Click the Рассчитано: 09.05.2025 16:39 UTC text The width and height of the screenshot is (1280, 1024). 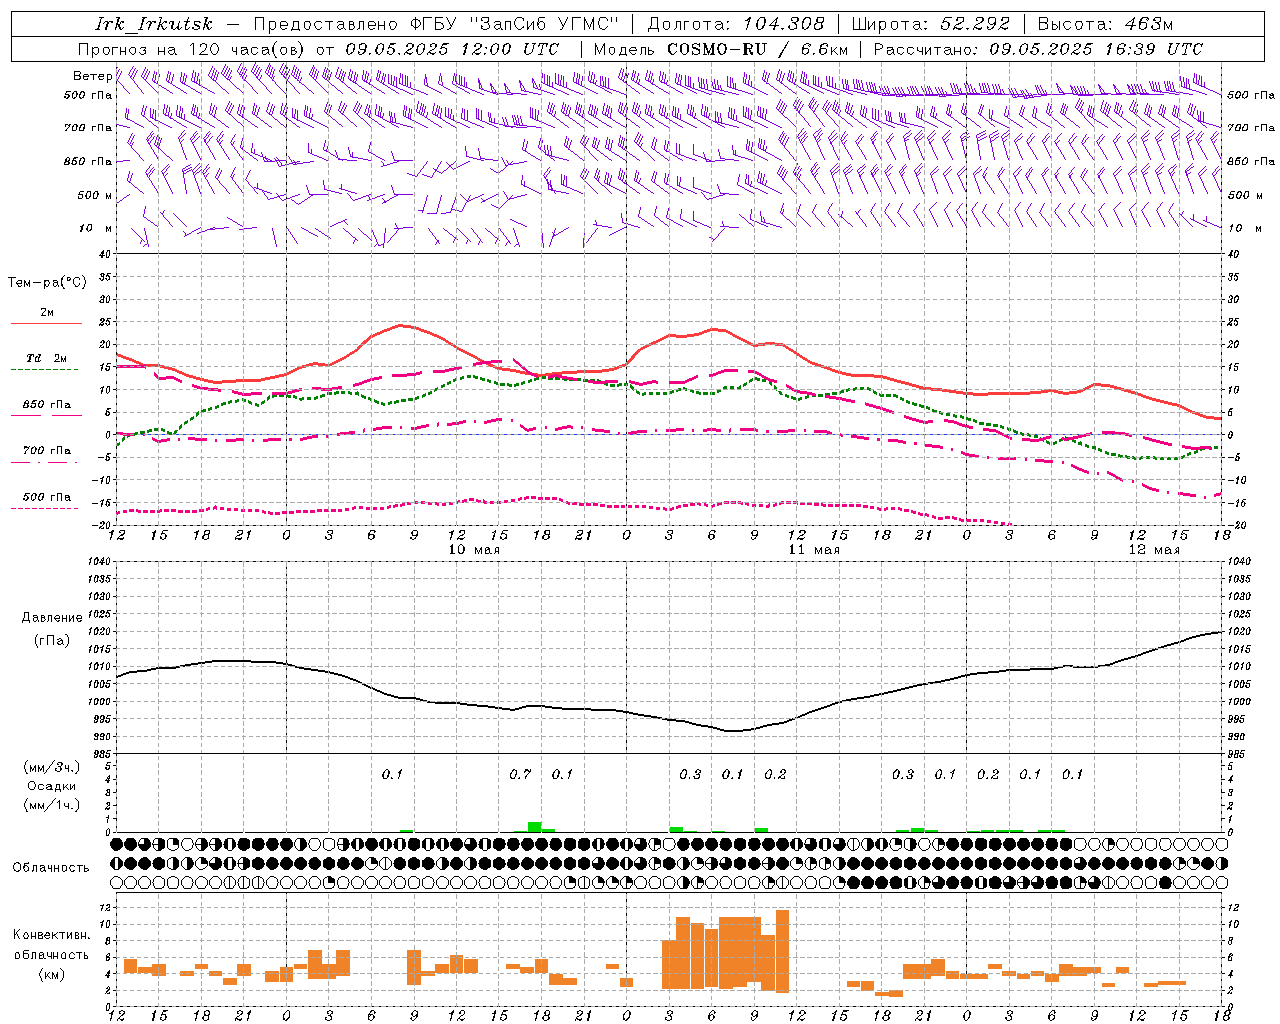point(1038,49)
